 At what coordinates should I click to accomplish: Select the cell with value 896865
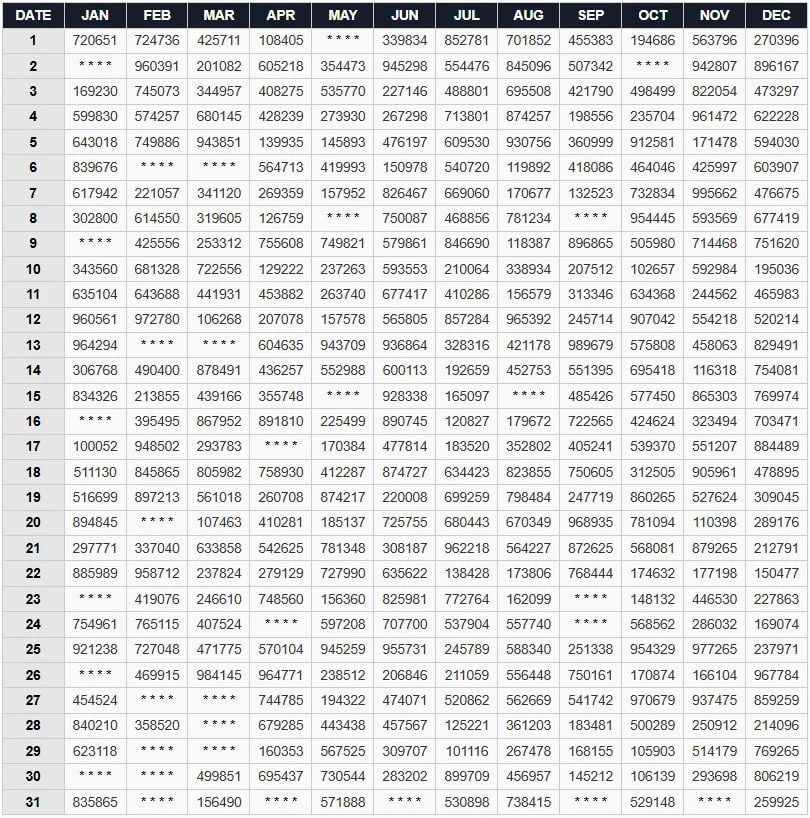(x=590, y=244)
